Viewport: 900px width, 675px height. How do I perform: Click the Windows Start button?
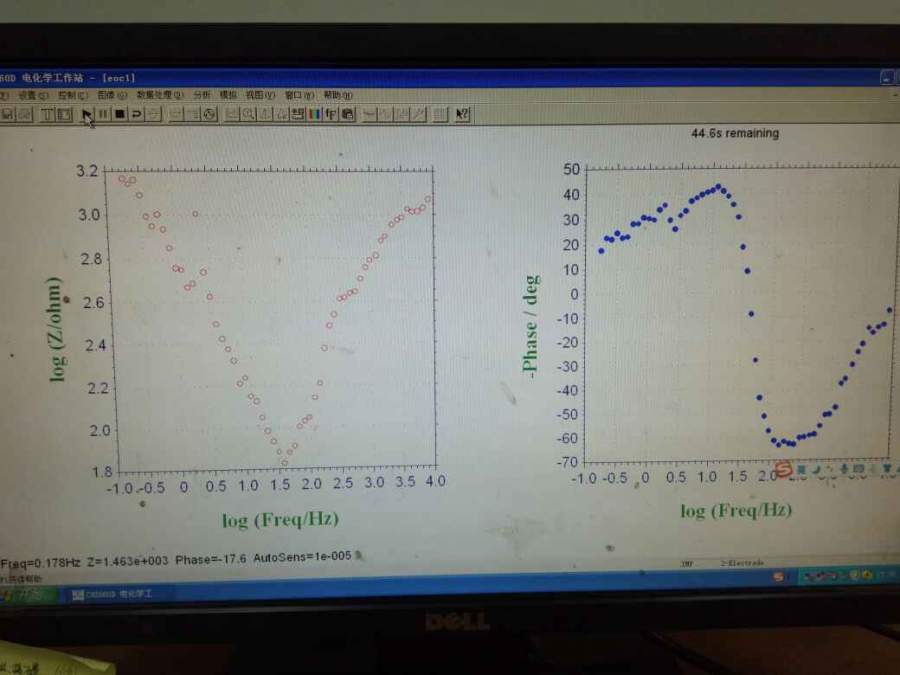tap(29, 595)
